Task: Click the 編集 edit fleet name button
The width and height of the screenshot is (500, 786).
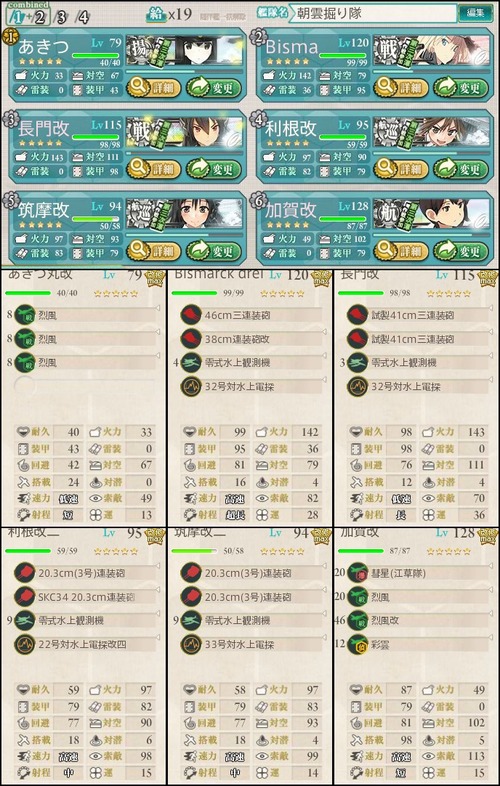Action: pyautogui.click(x=475, y=13)
